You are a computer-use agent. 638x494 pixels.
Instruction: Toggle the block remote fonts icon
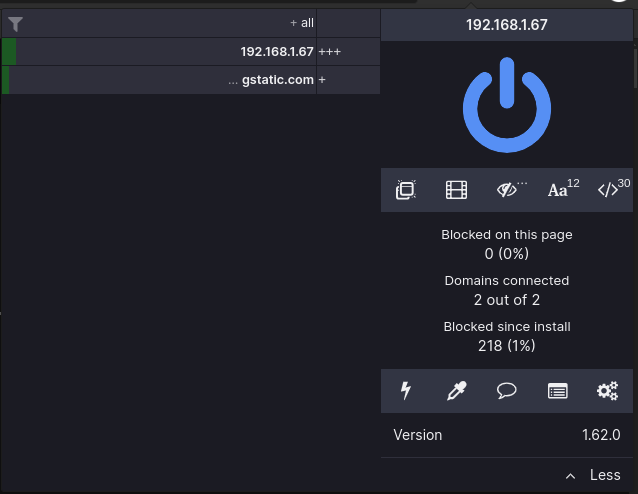559,190
